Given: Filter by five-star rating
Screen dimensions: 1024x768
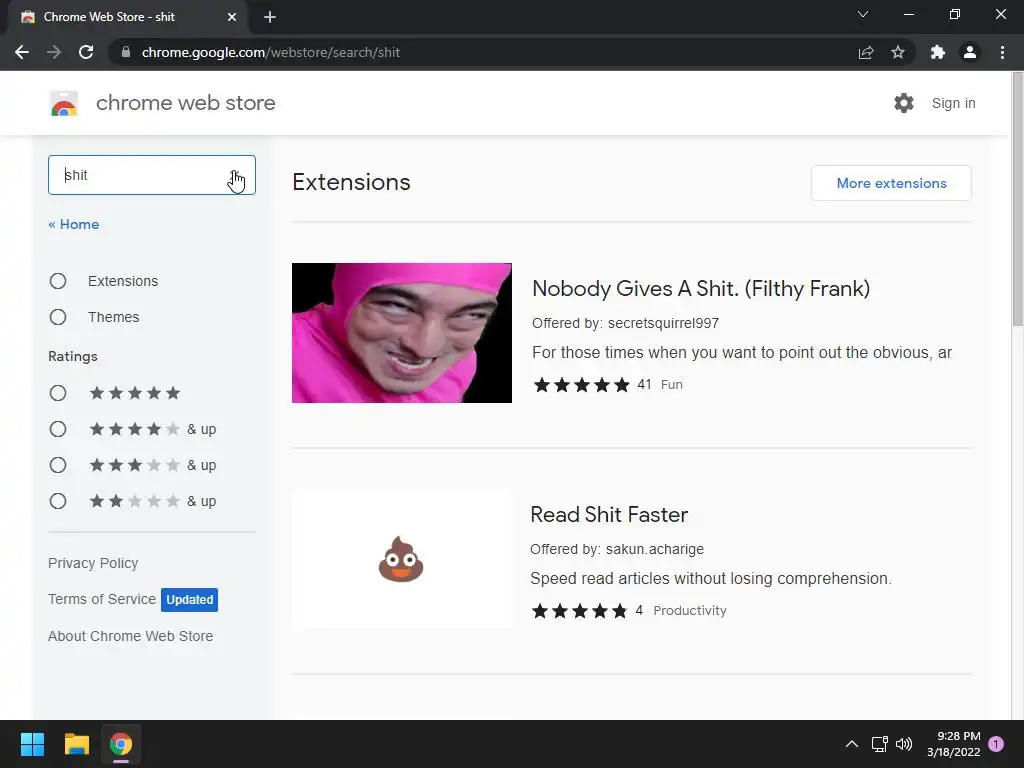Looking at the screenshot, I should pyautogui.click(x=58, y=393).
